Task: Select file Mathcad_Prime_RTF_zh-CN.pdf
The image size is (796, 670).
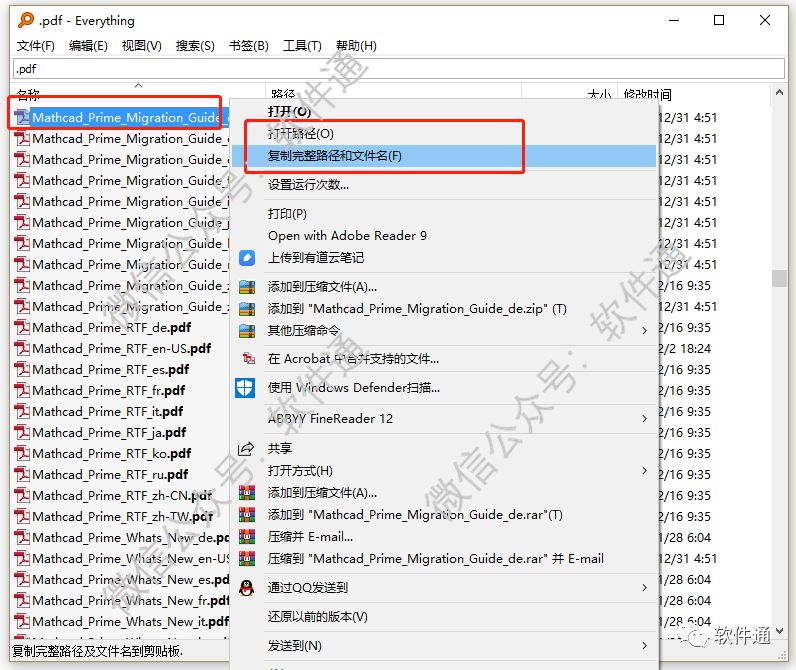Action: point(122,495)
